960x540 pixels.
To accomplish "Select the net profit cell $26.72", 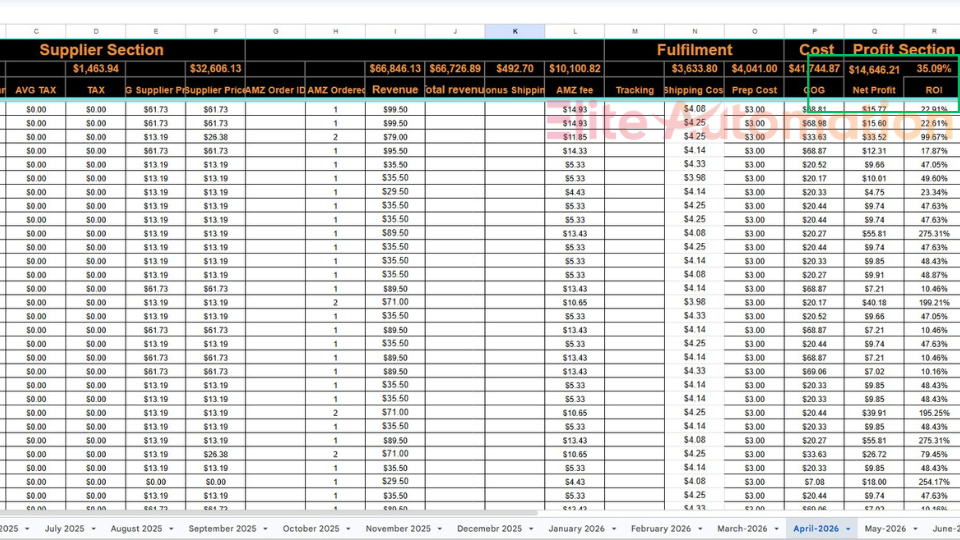I will pyautogui.click(x=874, y=454).
